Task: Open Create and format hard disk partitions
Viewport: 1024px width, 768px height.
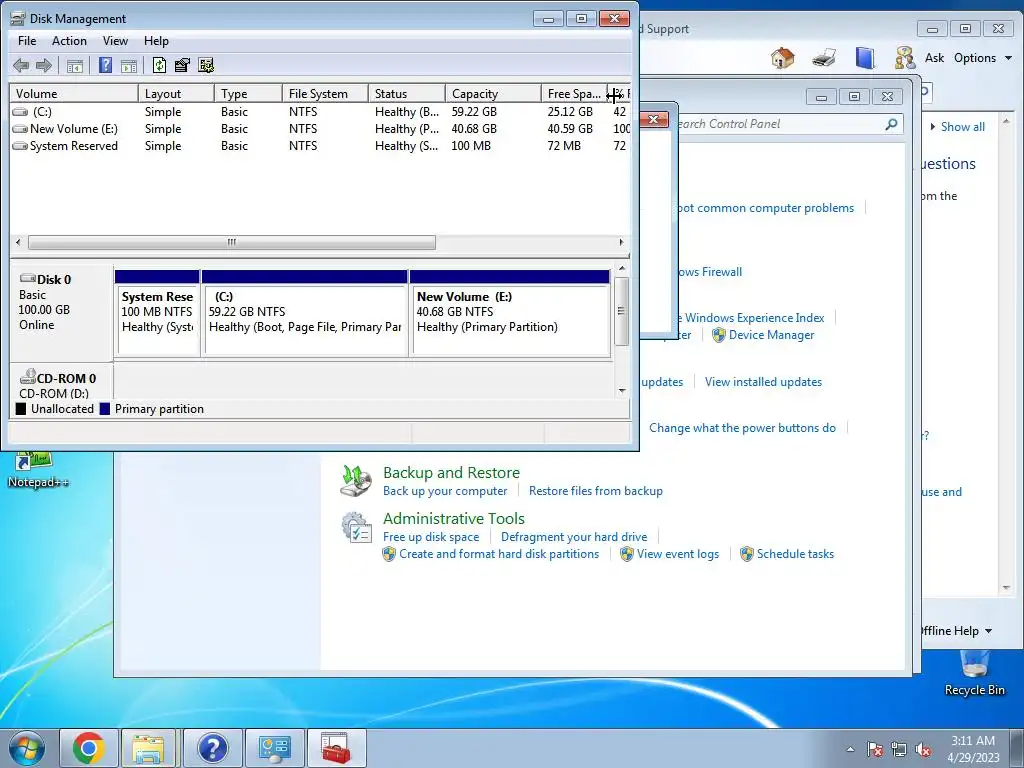Action: click(x=498, y=554)
